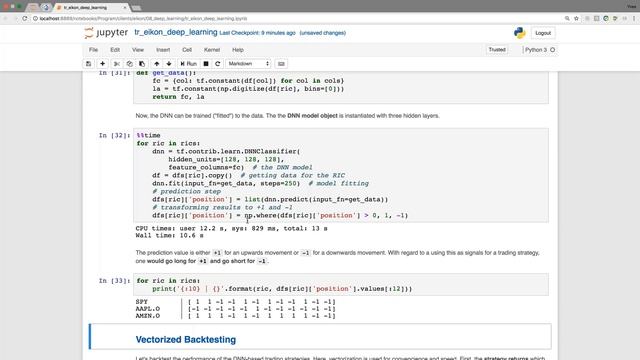
Task: Click the hidden_units=[128, 128, 128] line
Action: tap(226, 160)
